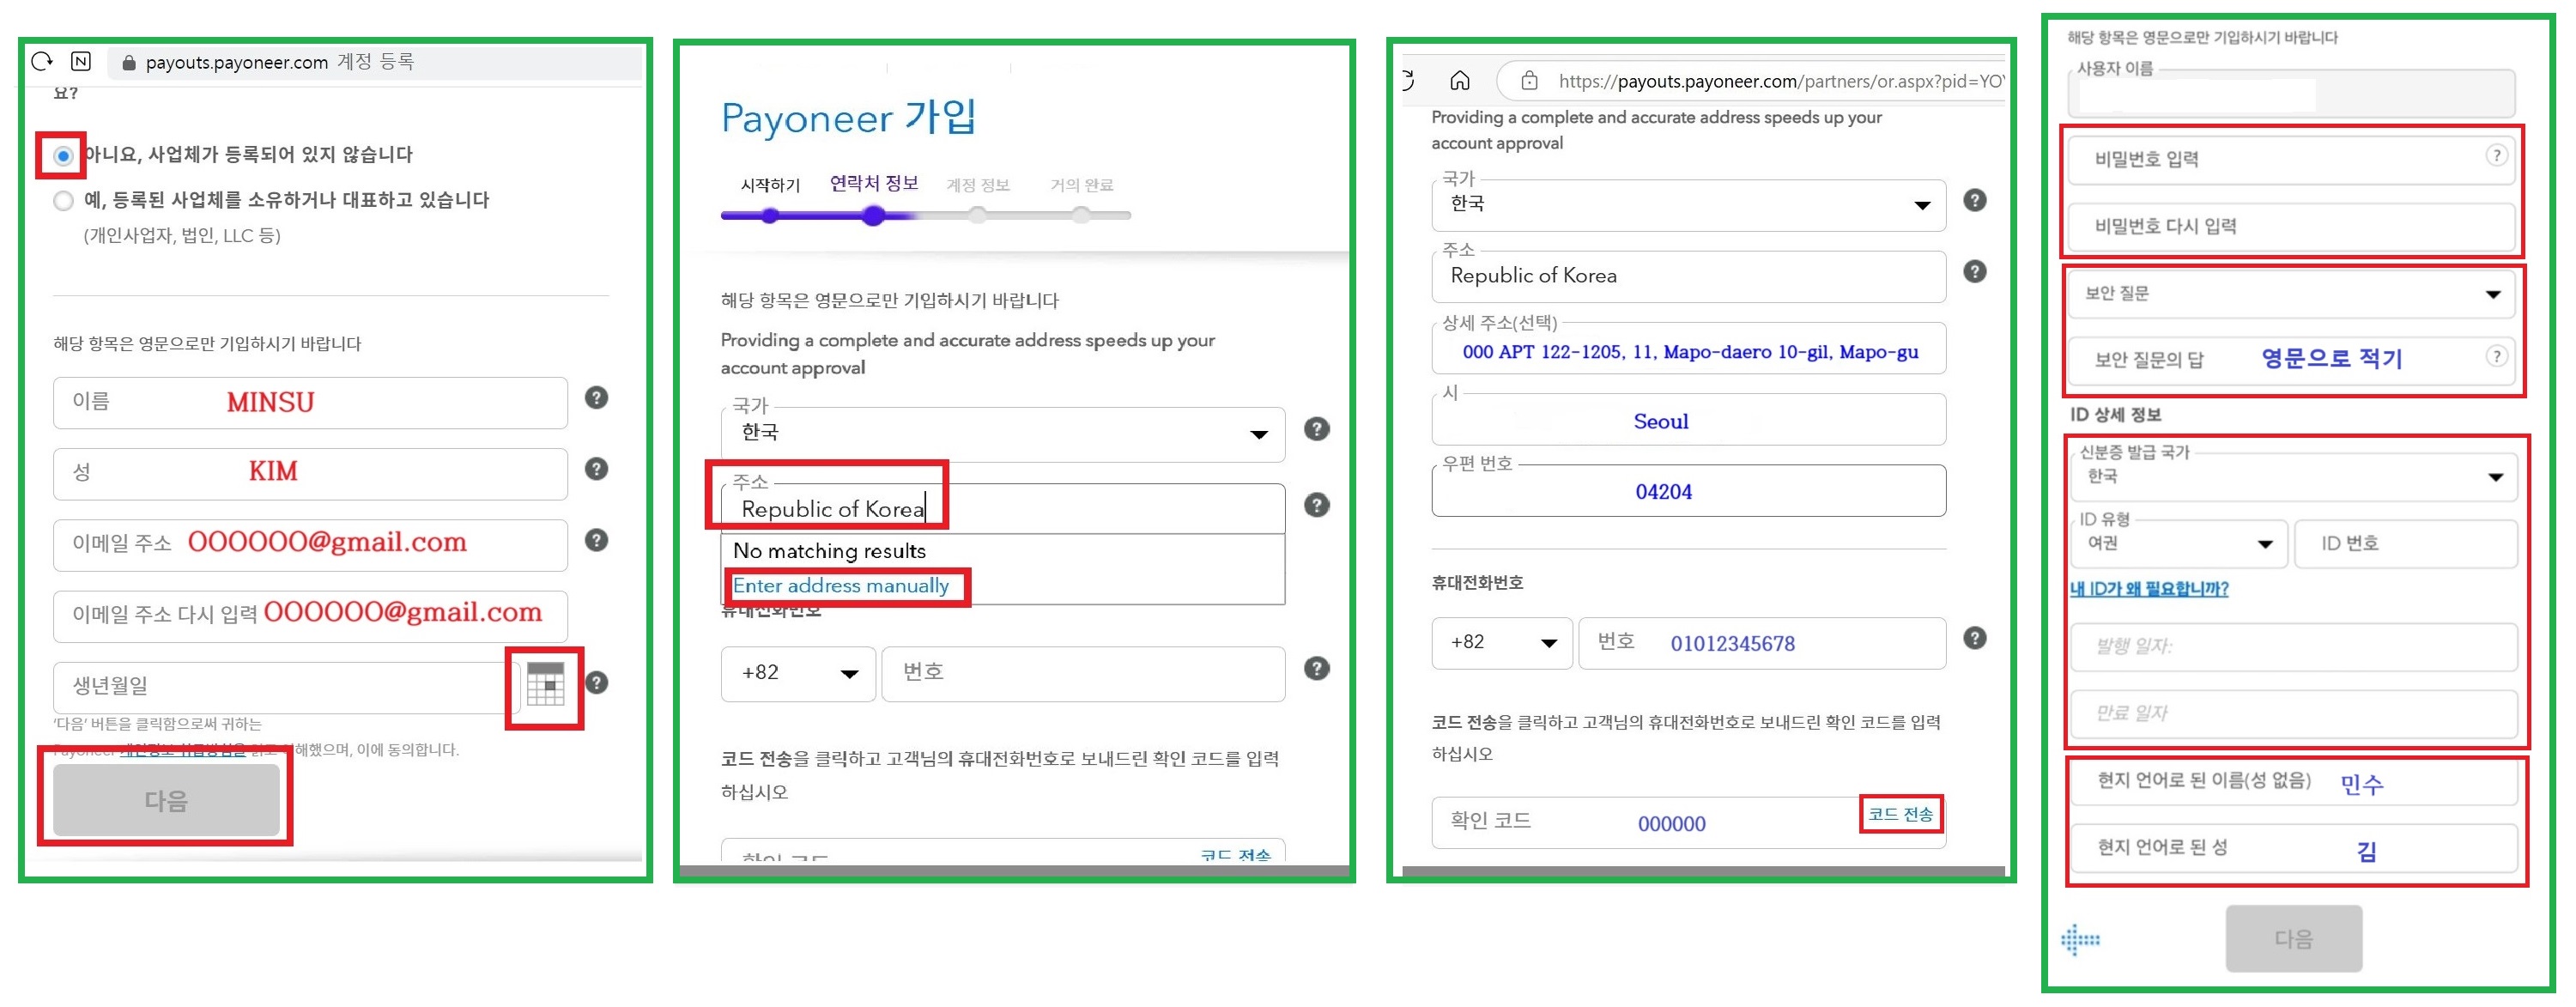Viewport: 2576px width, 1007px height.
Task: Click question icon in 보안 질문의 답 field
Action: 2497,356
